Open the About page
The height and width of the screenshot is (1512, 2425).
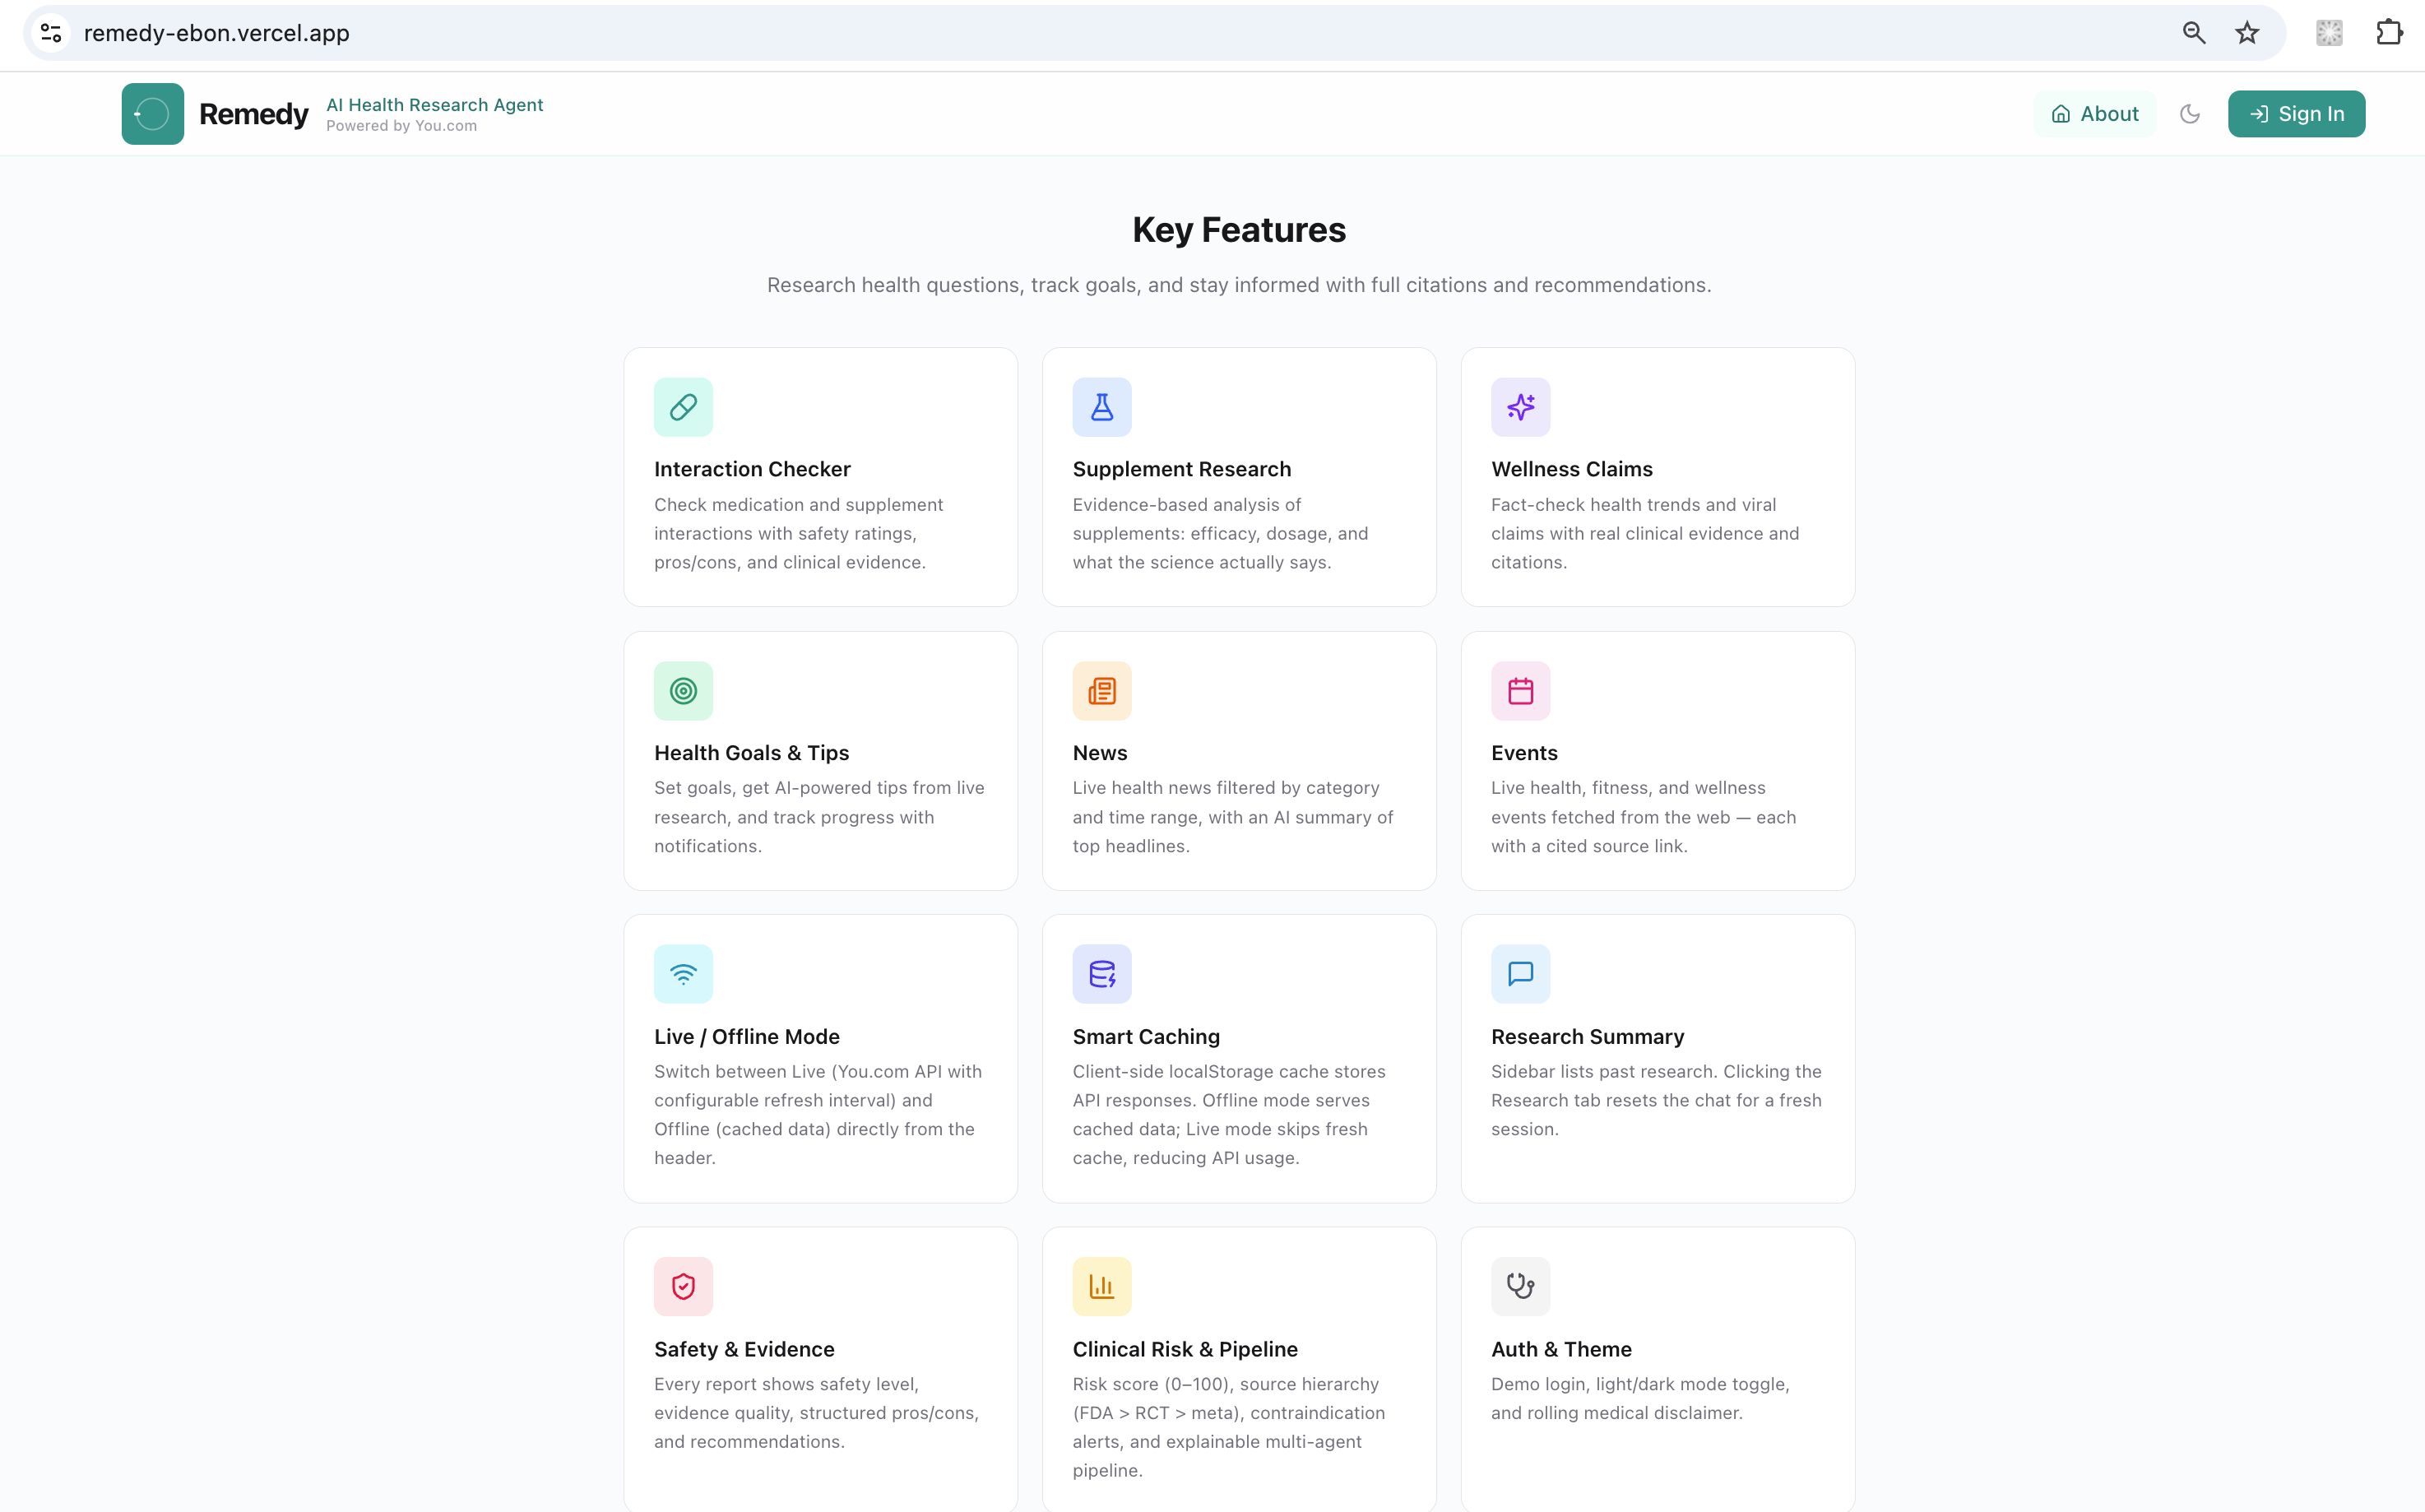point(2094,114)
